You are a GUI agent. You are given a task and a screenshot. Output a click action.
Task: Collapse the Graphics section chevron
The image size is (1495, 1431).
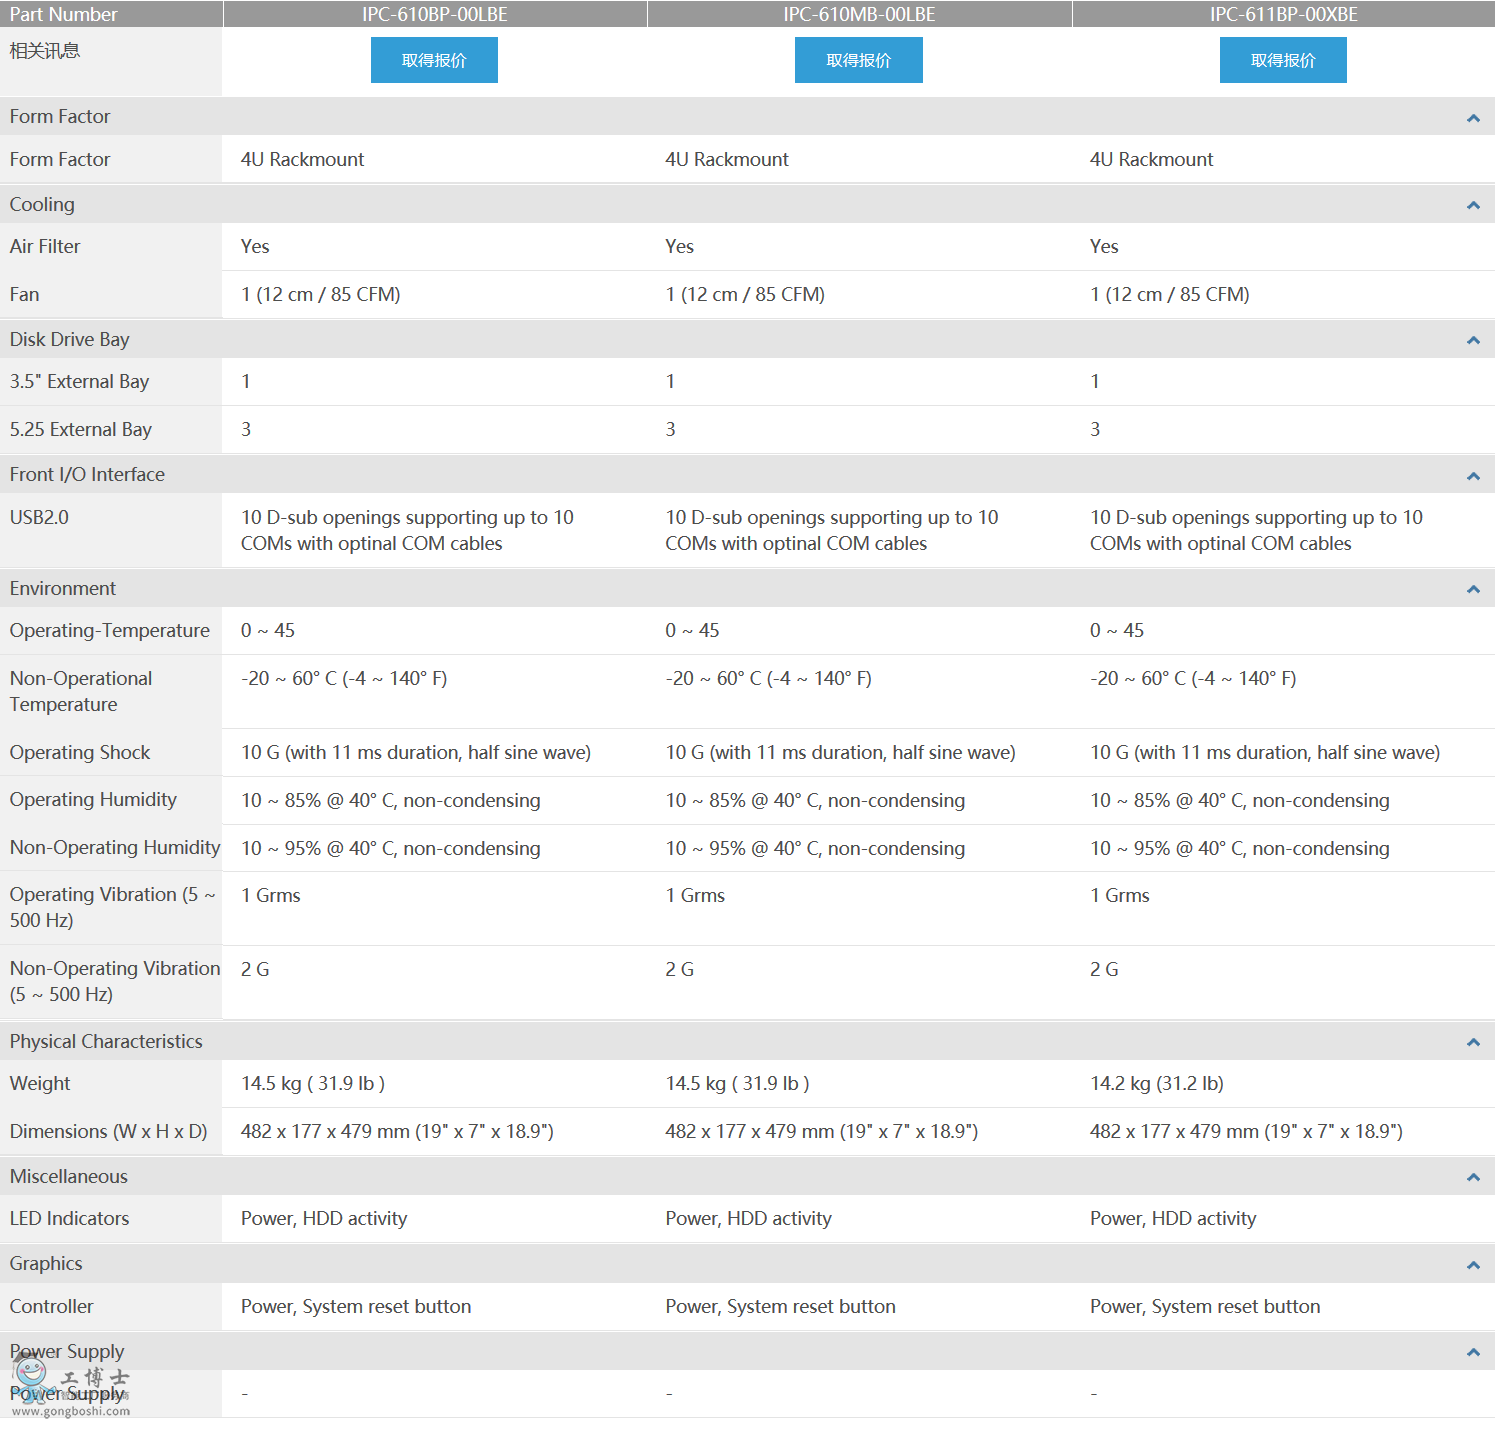click(x=1472, y=1265)
